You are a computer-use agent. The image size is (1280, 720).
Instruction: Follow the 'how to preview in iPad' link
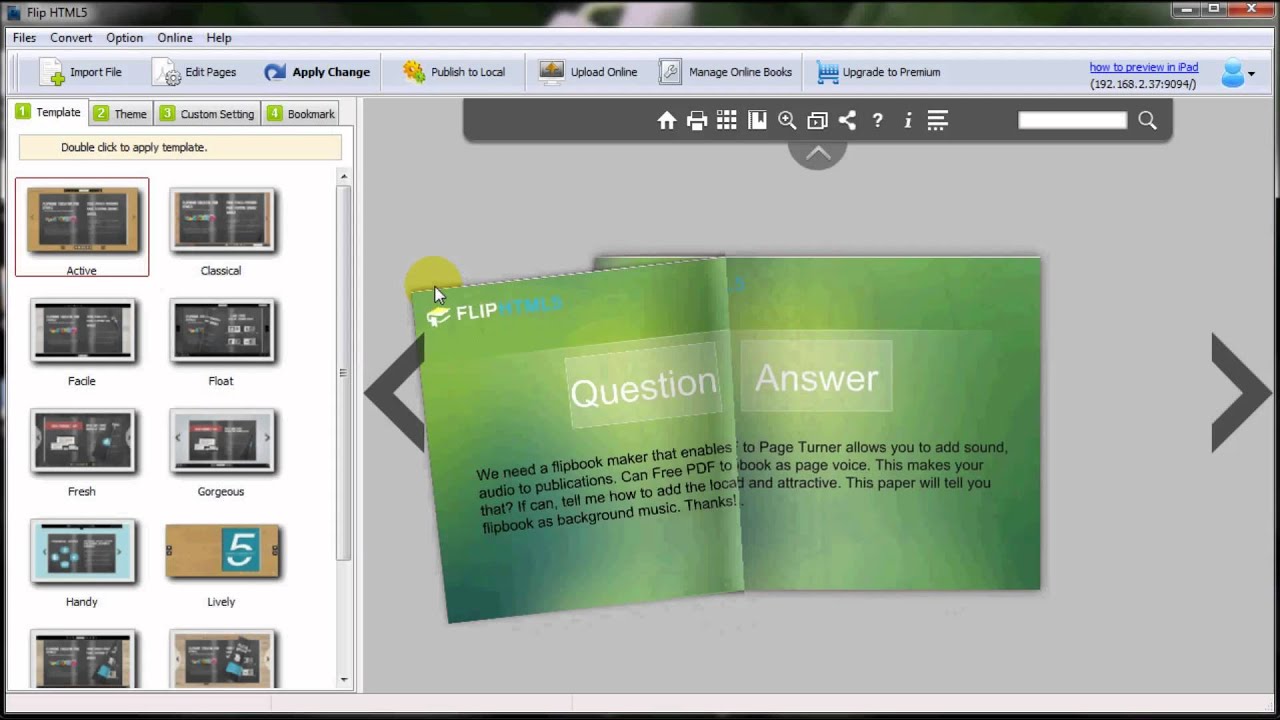coord(1144,67)
